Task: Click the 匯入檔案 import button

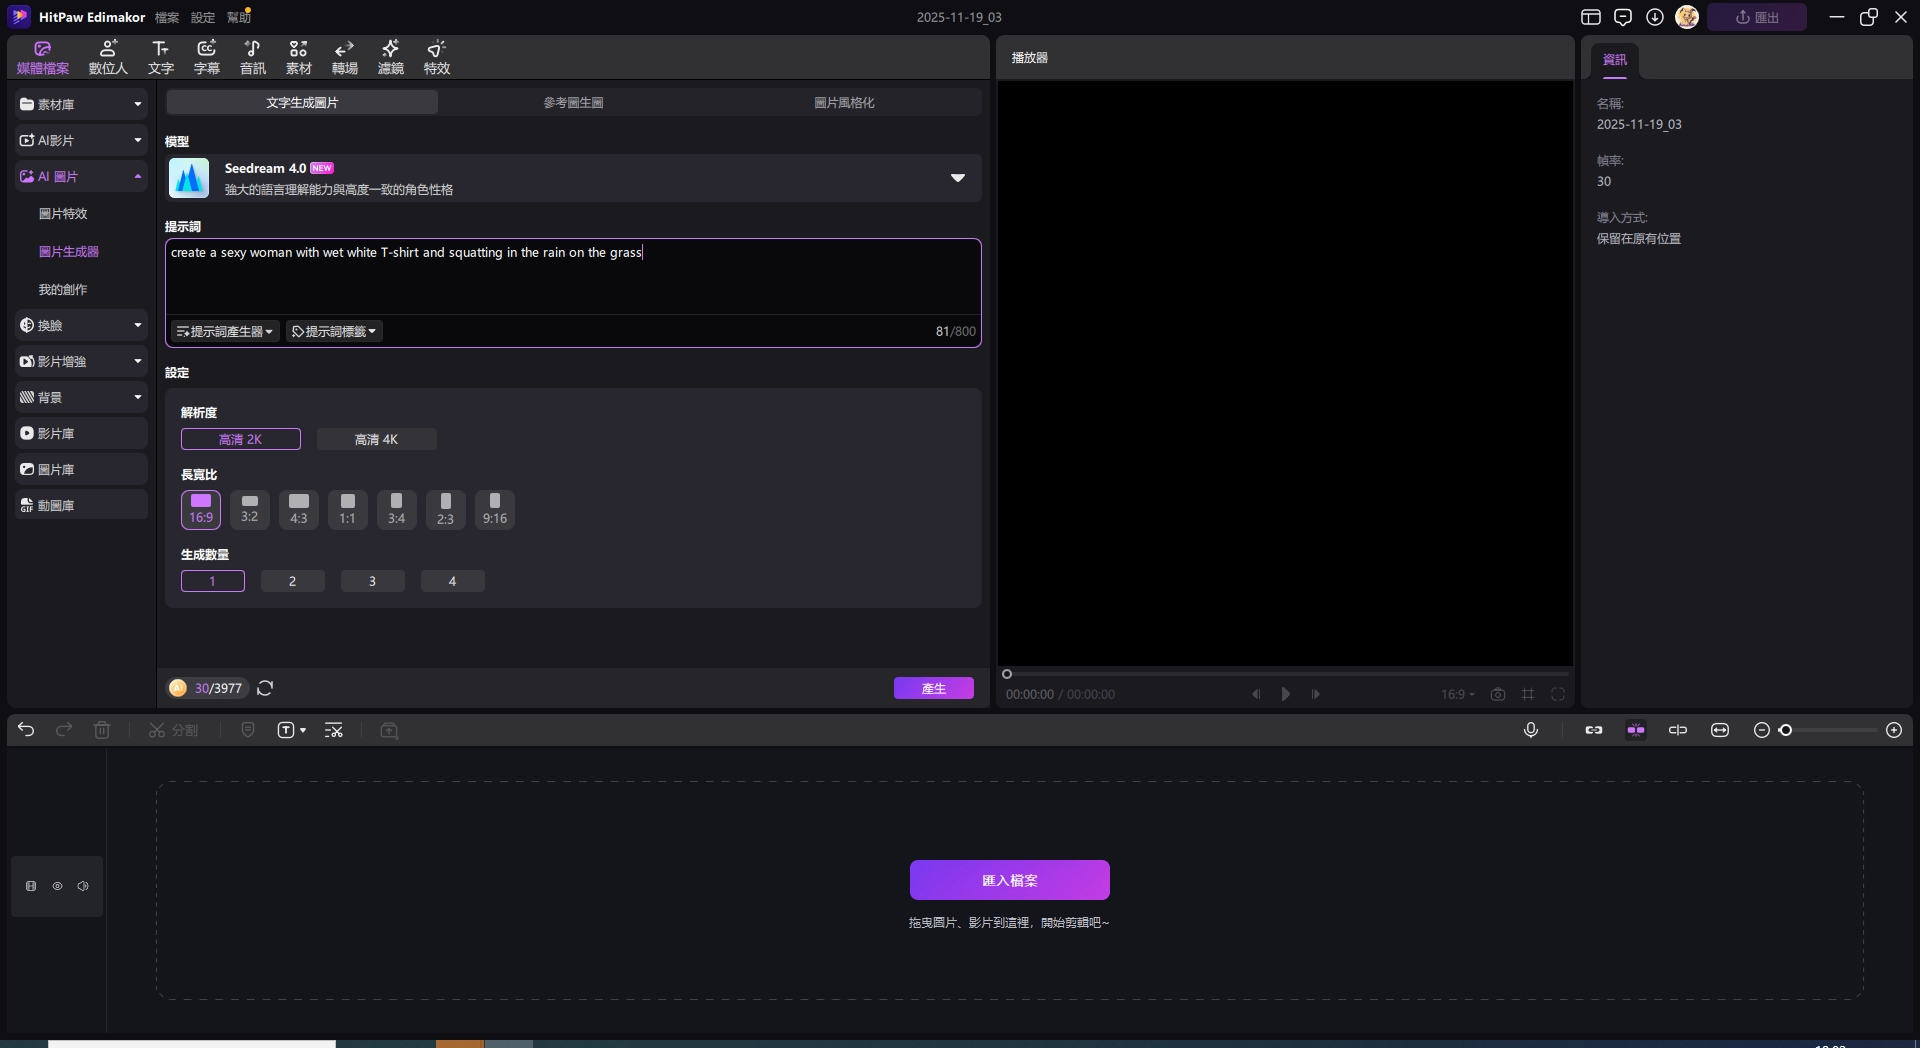Action: (x=1009, y=880)
